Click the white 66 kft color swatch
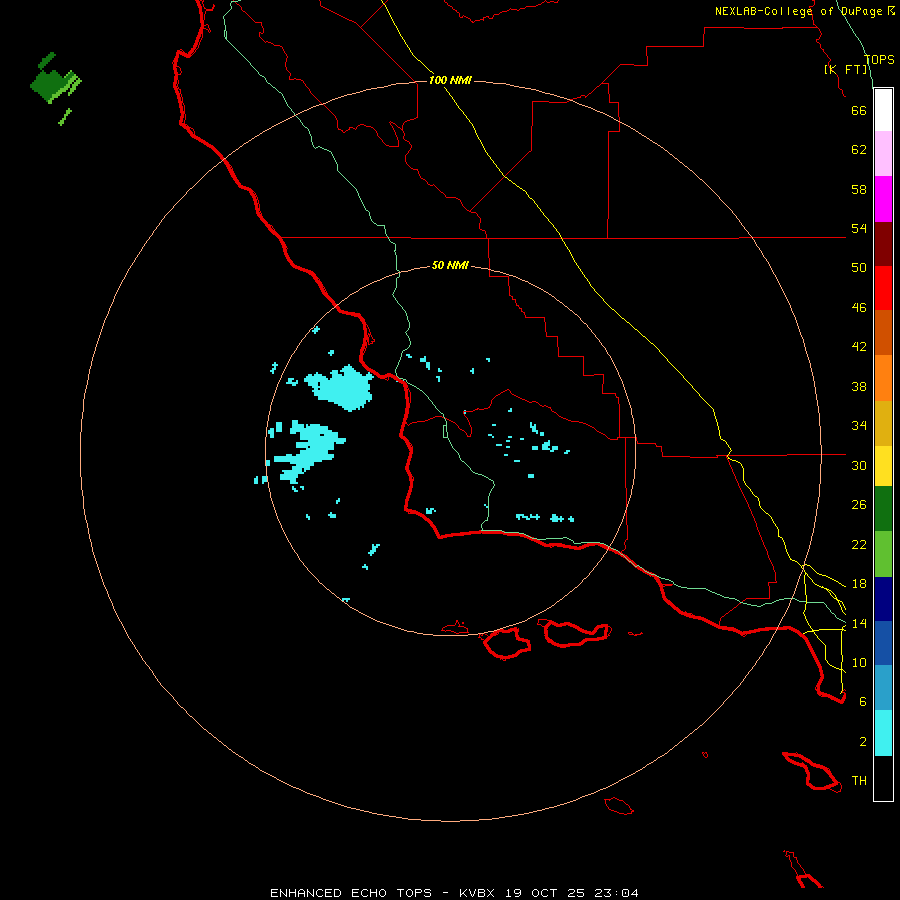The image size is (900, 900). (883, 110)
